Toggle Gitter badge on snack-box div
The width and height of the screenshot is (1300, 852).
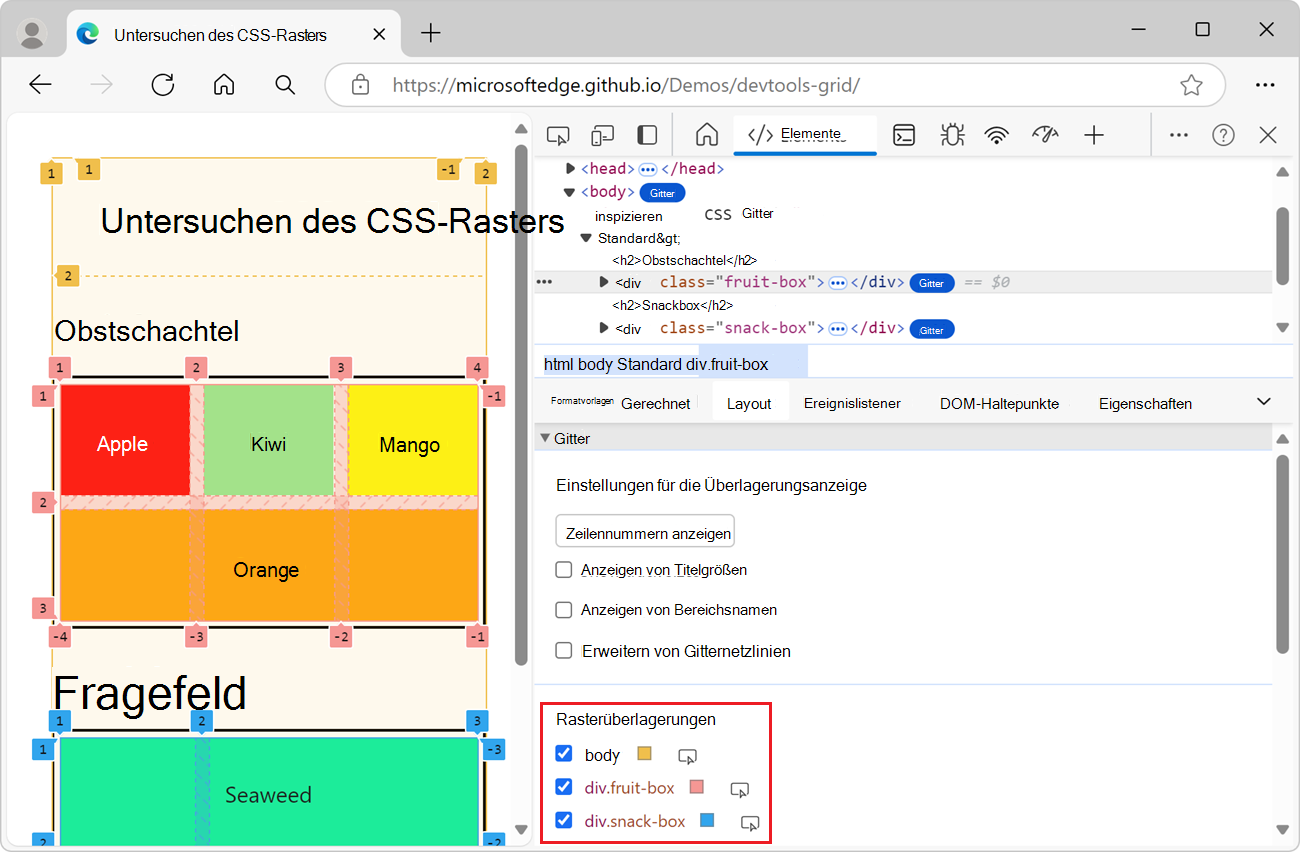[x=932, y=329]
